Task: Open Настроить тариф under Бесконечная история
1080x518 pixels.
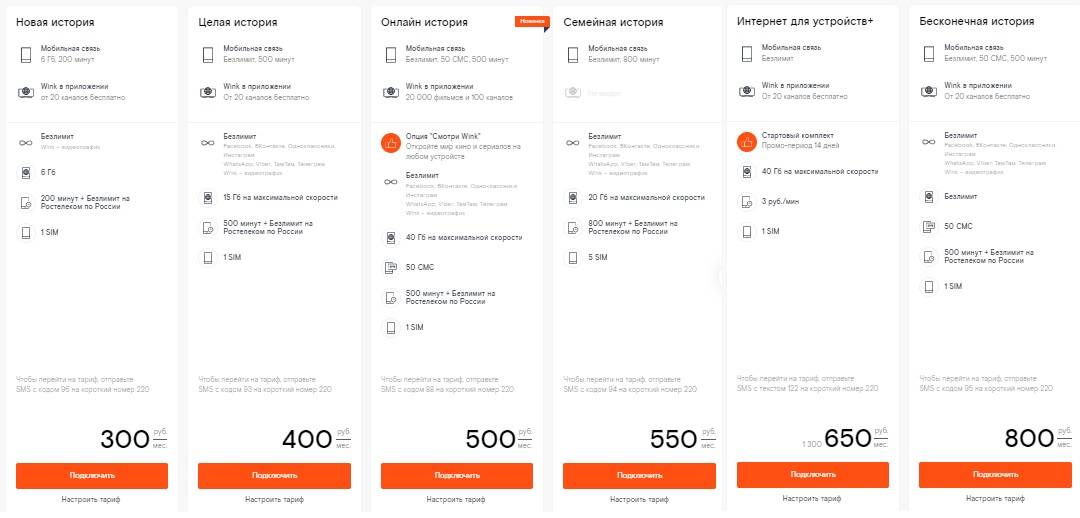Action: (x=995, y=499)
